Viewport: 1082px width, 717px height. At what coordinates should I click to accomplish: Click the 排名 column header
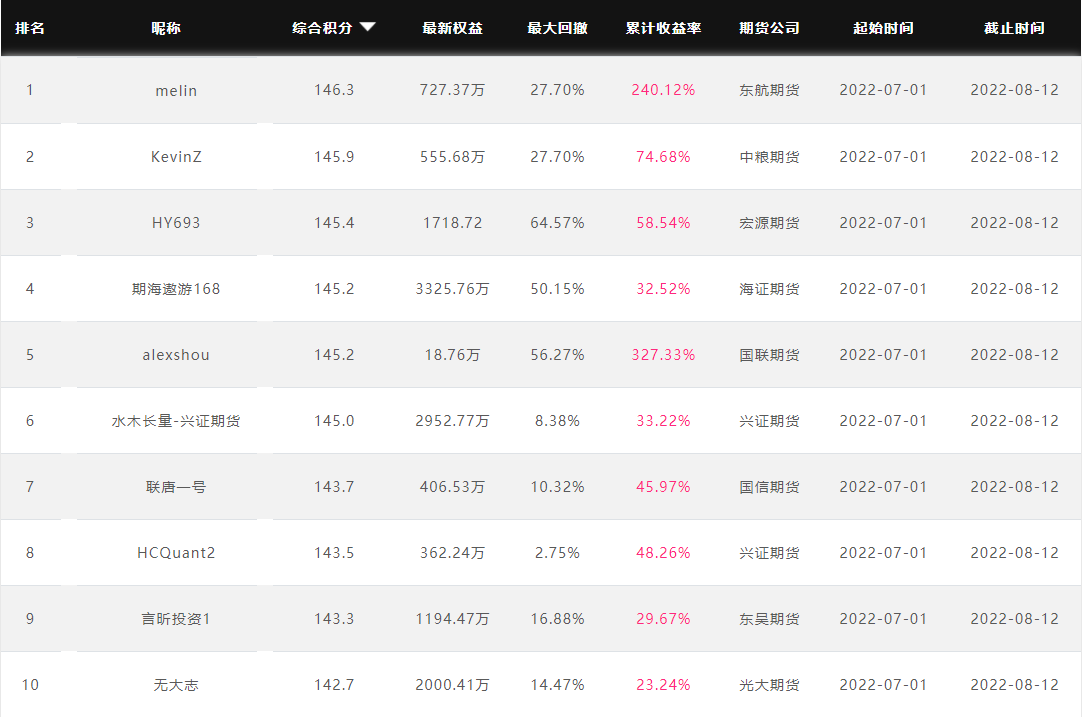click(x=30, y=28)
